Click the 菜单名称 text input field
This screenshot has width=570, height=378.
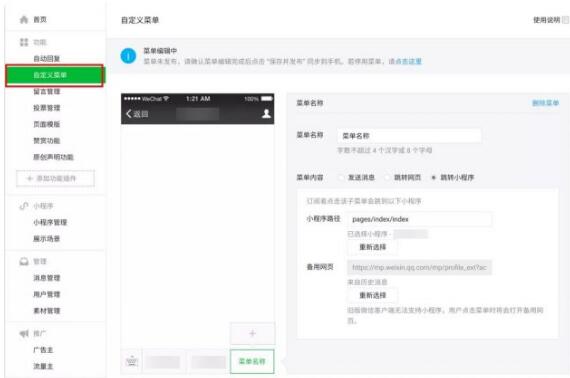pos(409,136)
